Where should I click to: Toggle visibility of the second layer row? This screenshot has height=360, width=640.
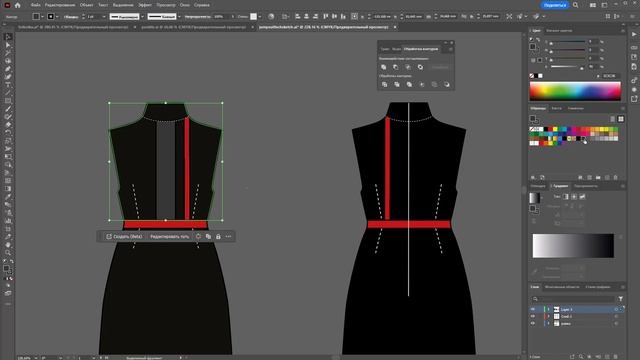tap(533, 316)
